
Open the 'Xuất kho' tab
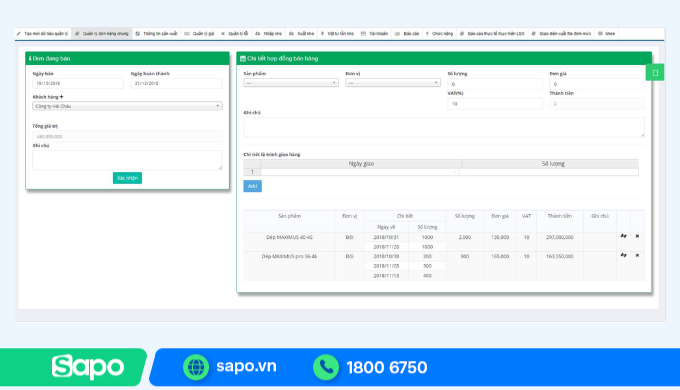302,33
